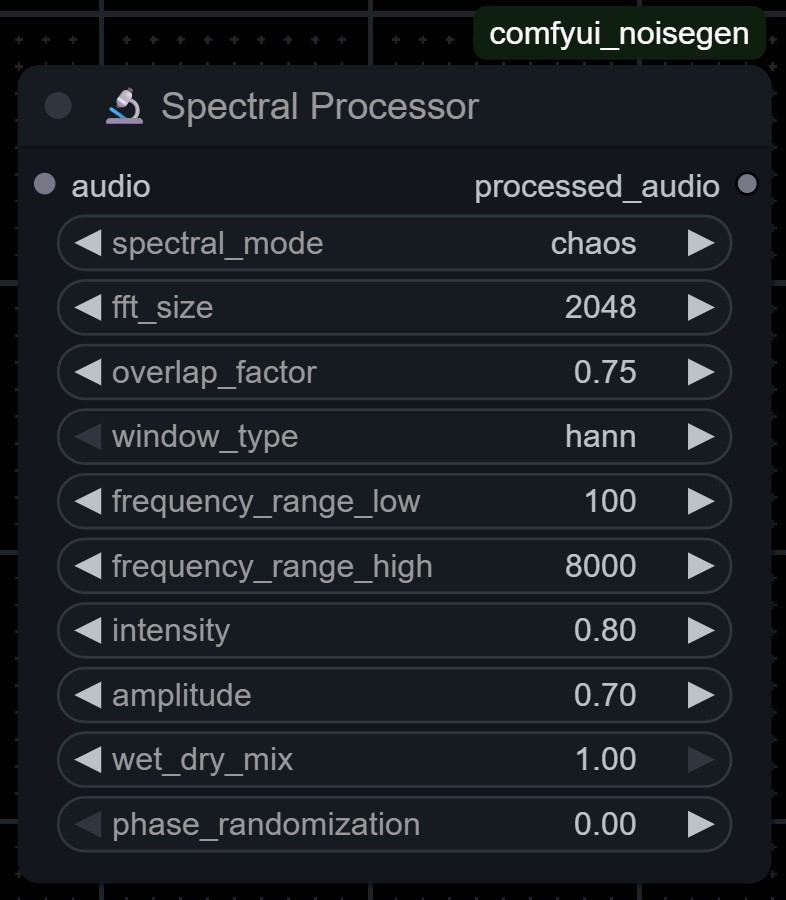Decrease overlap_factor using left arrow
786x900 pixels.
pos(88,372)
